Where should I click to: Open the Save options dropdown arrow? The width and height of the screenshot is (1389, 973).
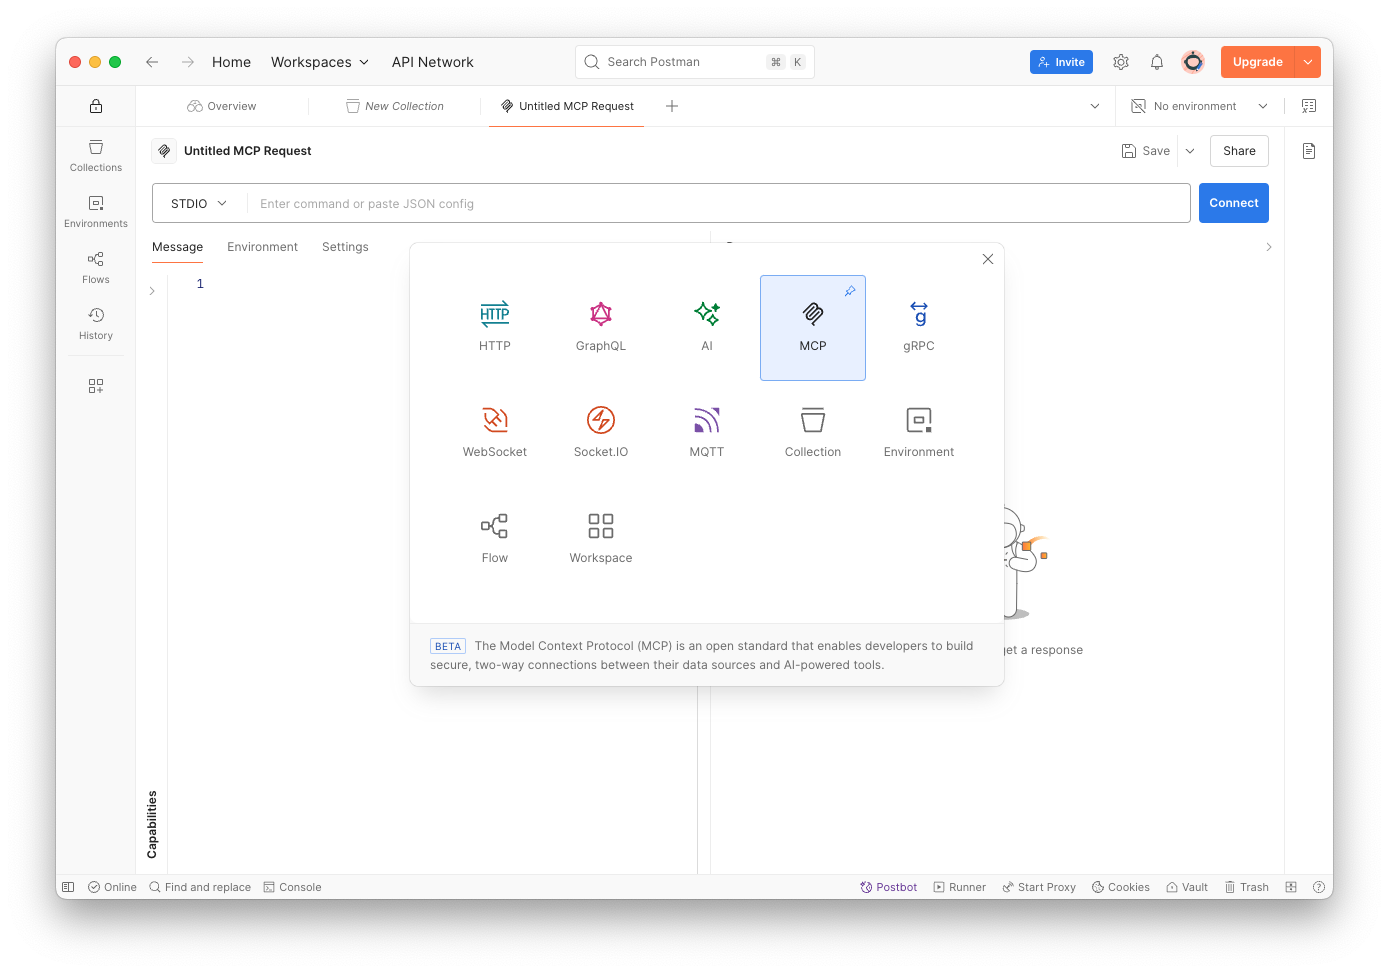point(1190,151)
